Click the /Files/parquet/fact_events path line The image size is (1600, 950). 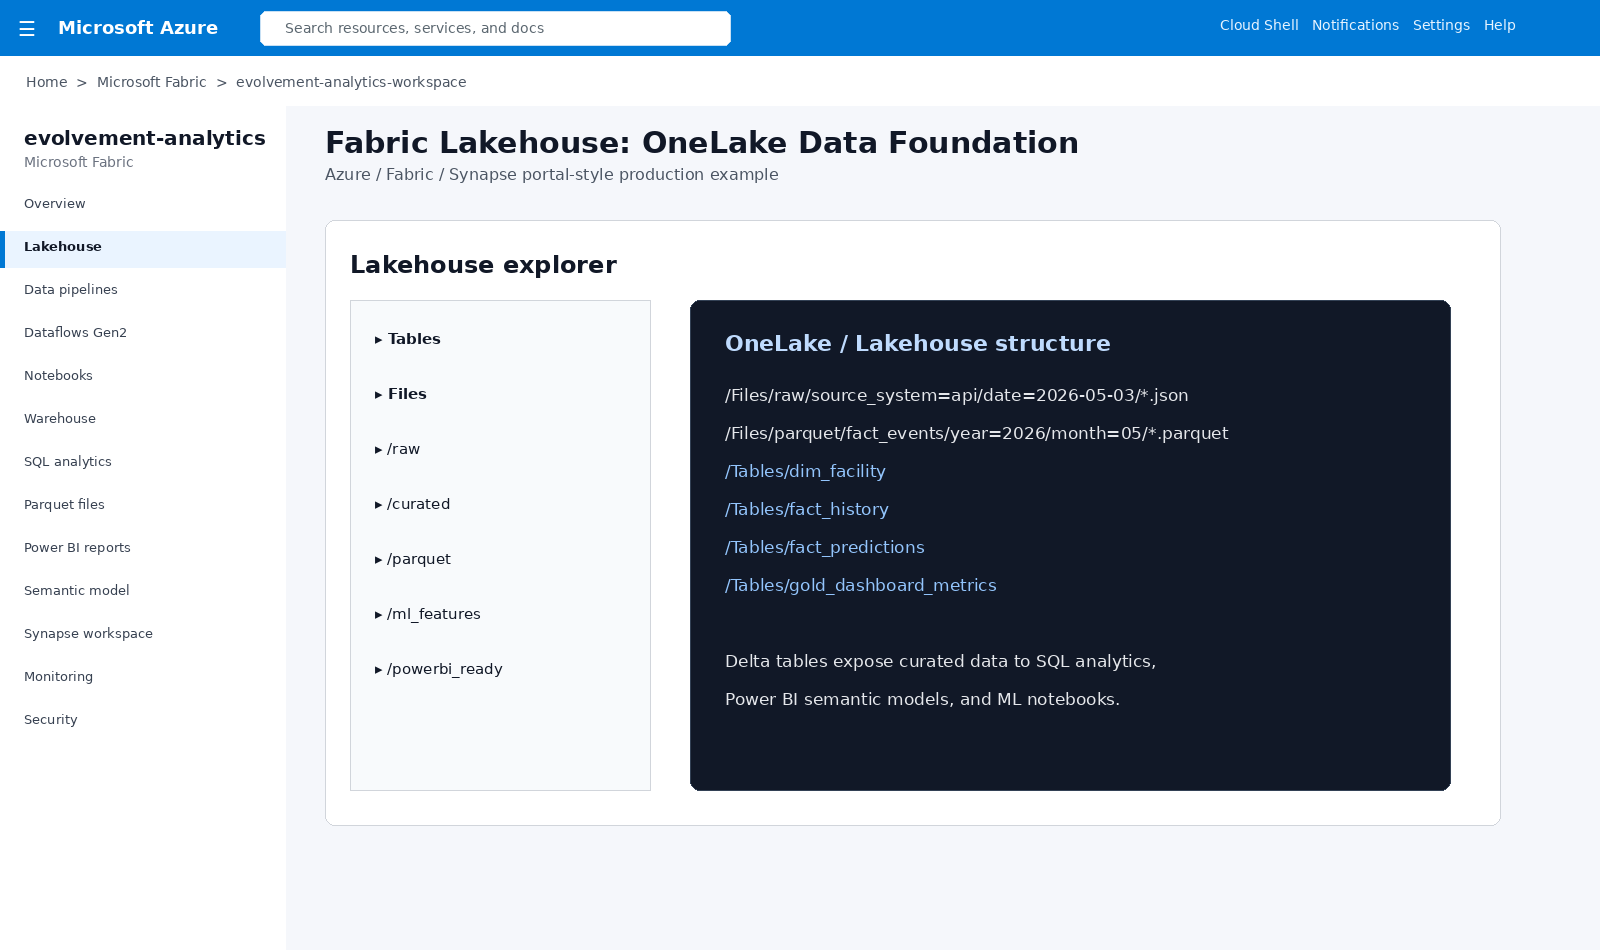click(x=977, y=433)
